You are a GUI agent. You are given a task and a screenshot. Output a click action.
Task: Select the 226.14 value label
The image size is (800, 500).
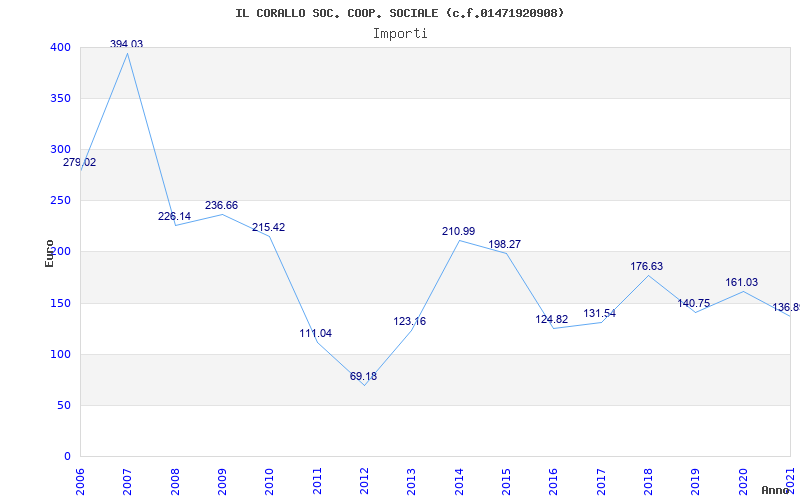(174, 216)
